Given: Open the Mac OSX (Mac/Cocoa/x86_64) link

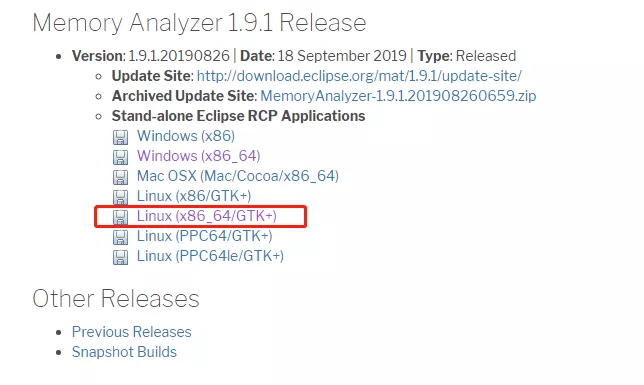Looking at the screenshot, I should pos(238,176).
